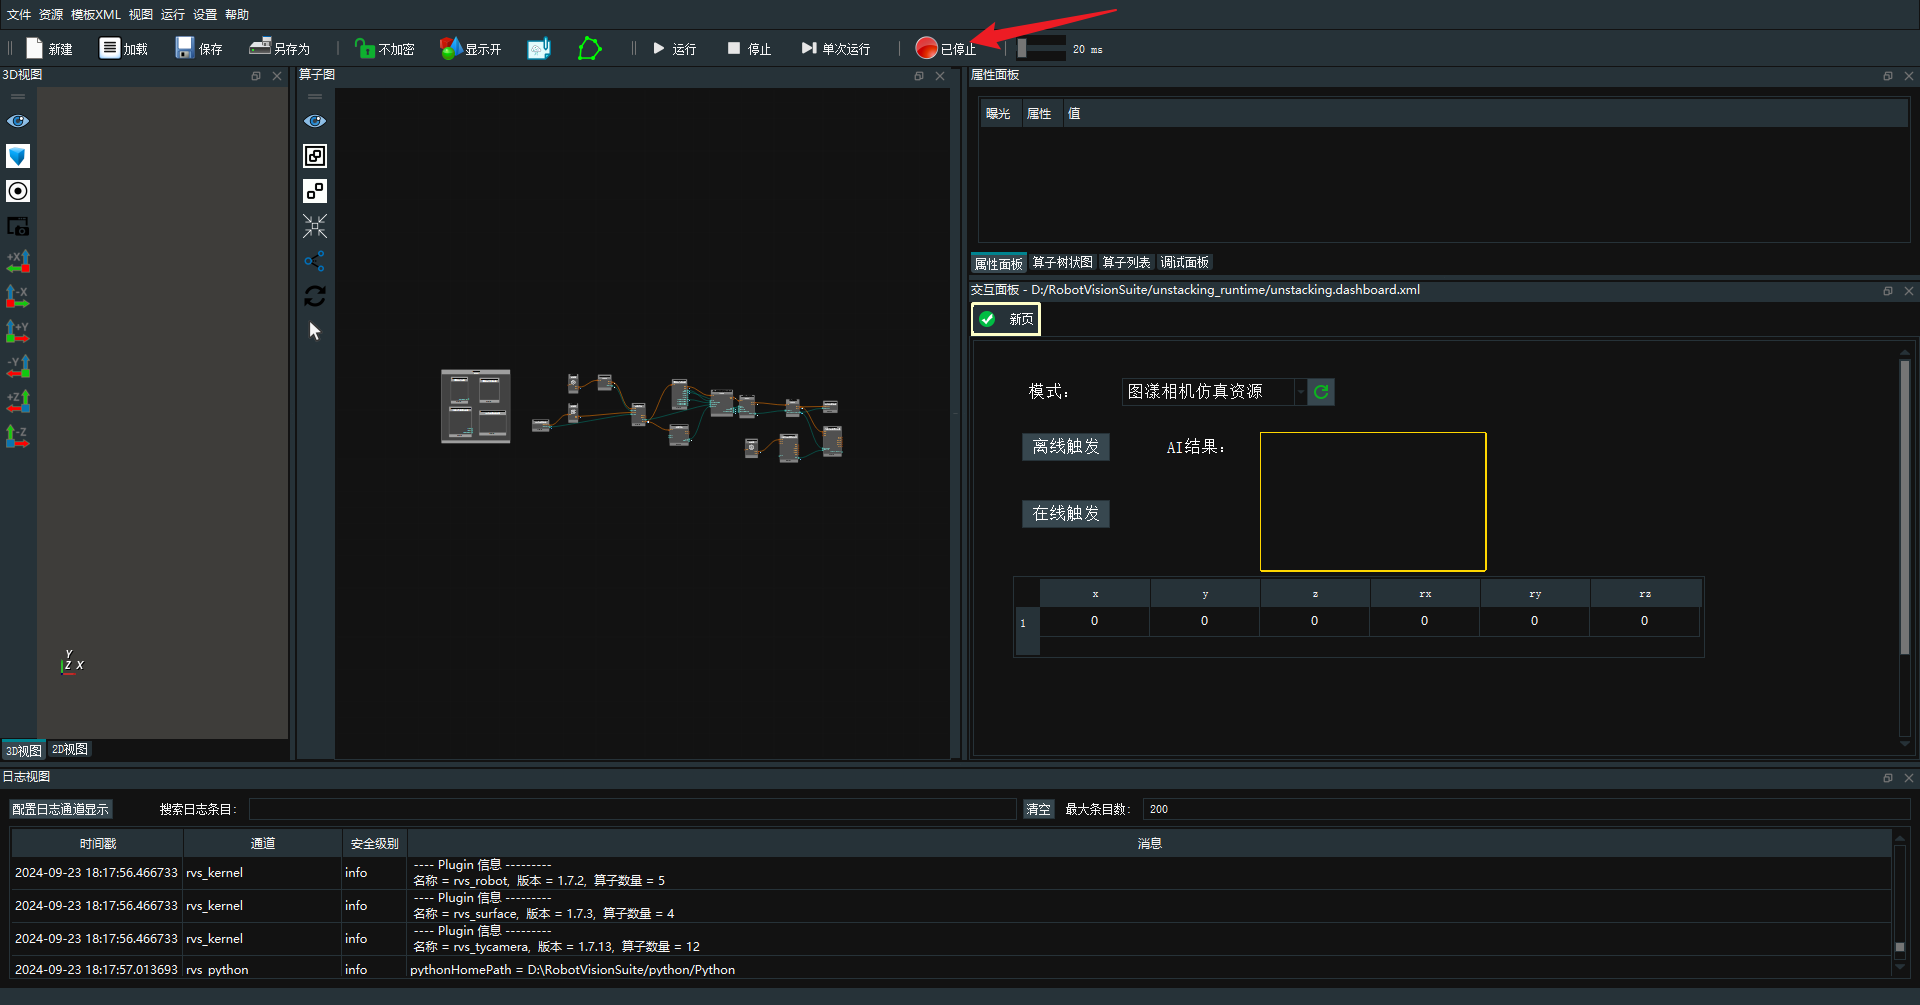Open the 设置 menu
This screenshot has height=1005, width=1920.
tap(205, 14)
